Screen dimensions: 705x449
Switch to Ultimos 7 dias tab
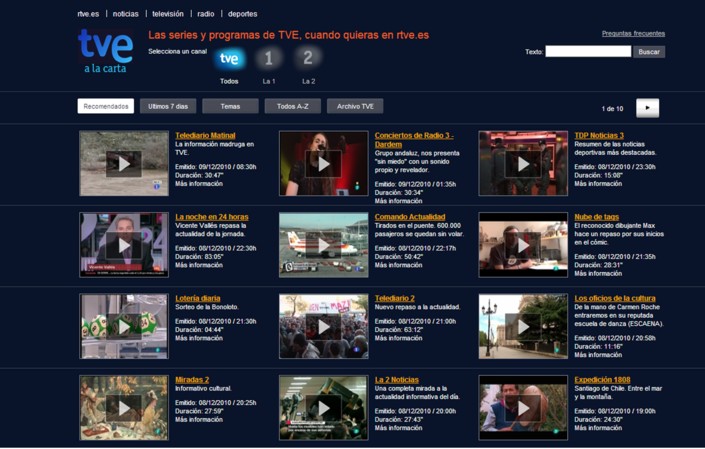coord(168,107)
